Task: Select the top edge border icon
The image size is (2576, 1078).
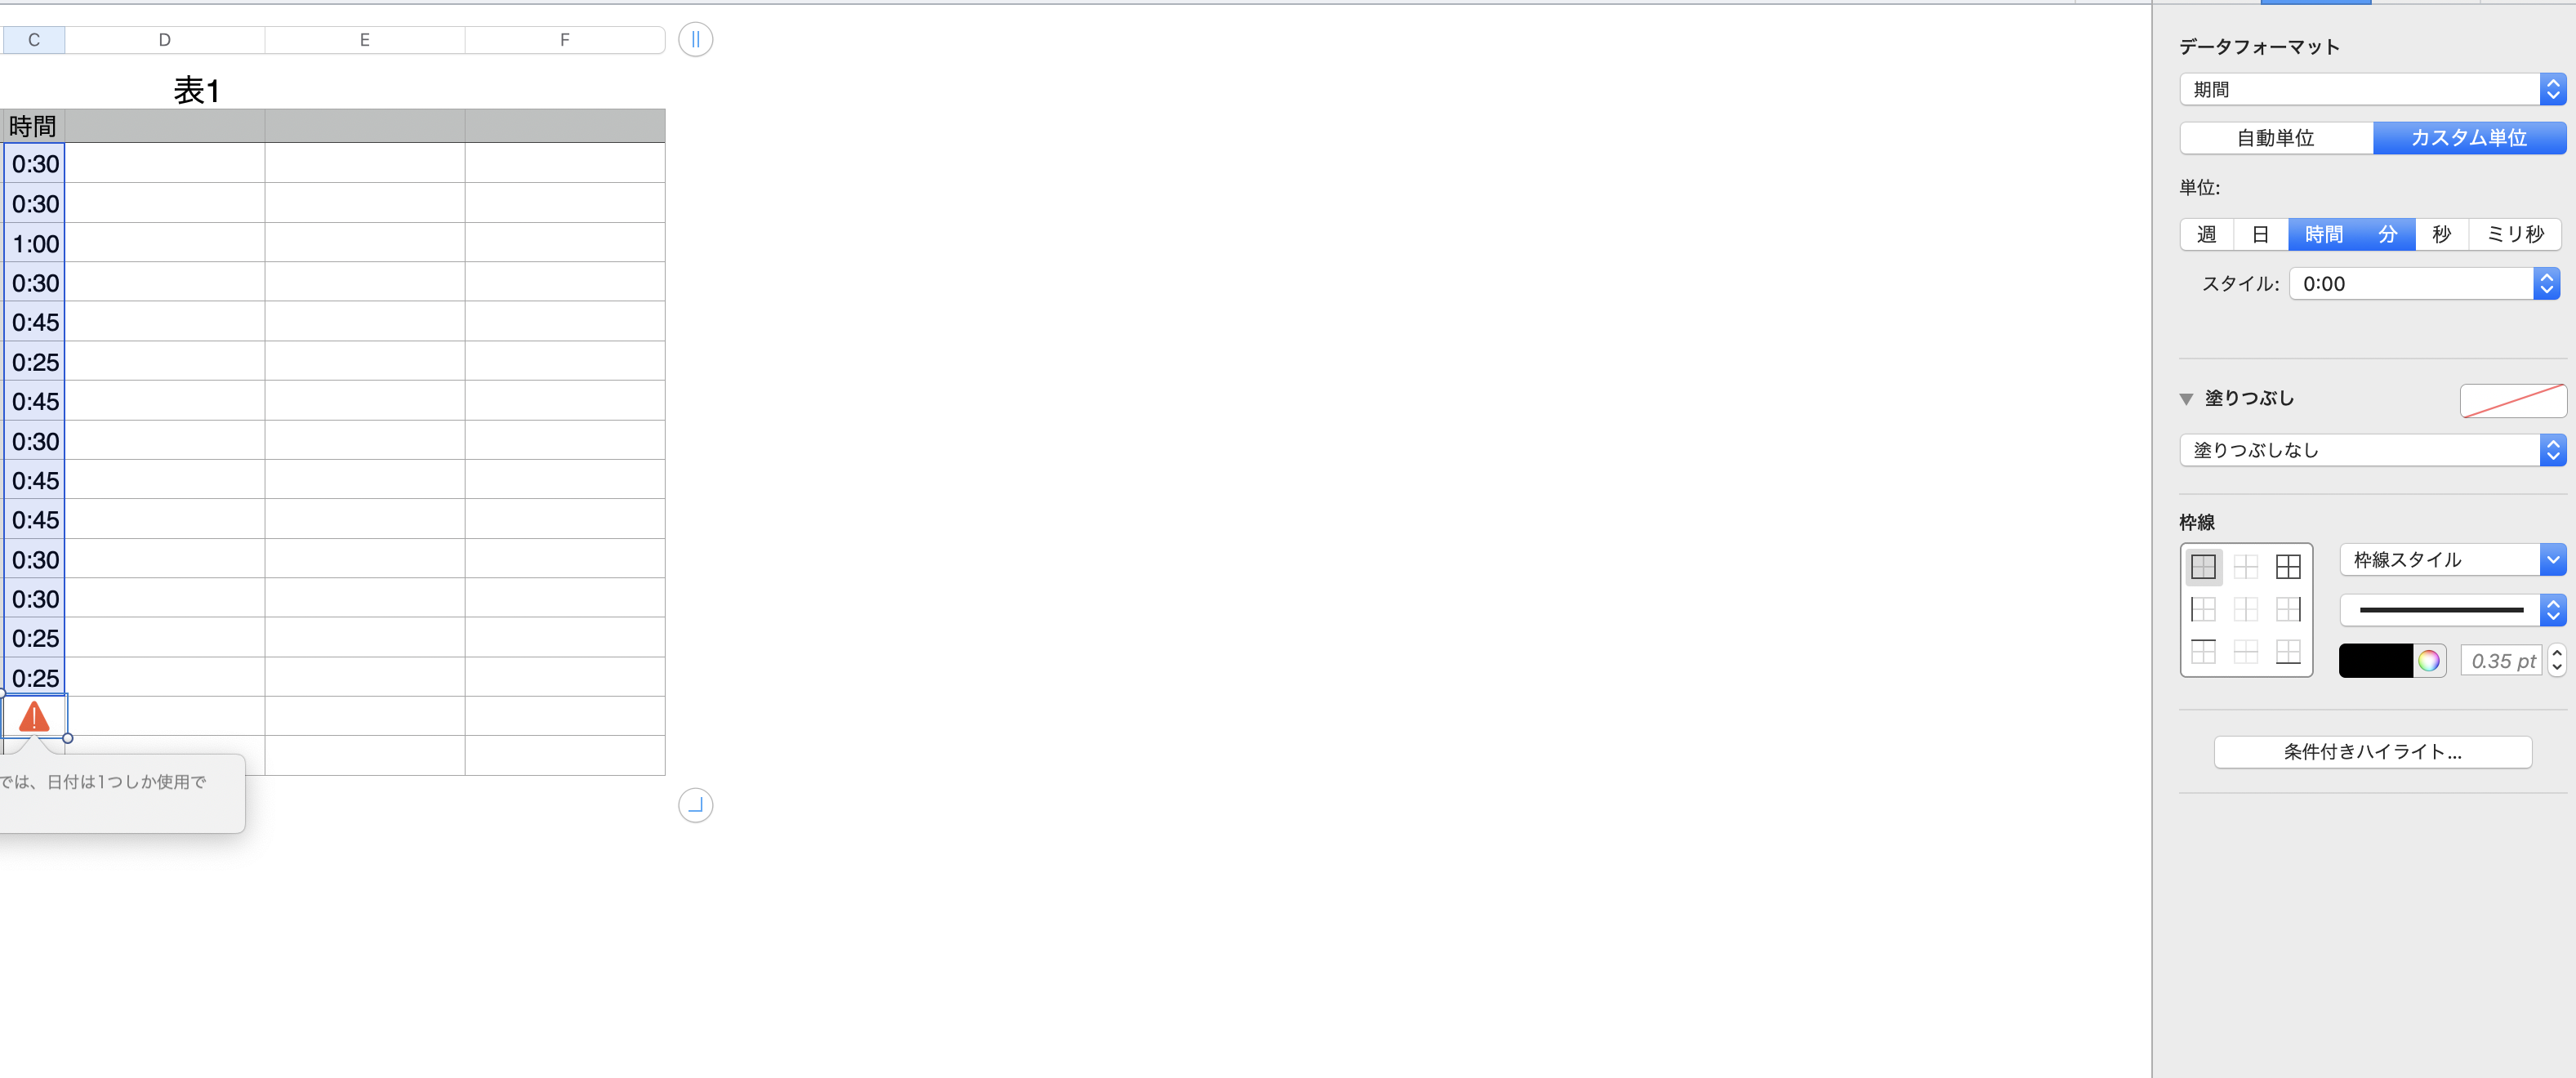Action: (x=2203, y=652)
